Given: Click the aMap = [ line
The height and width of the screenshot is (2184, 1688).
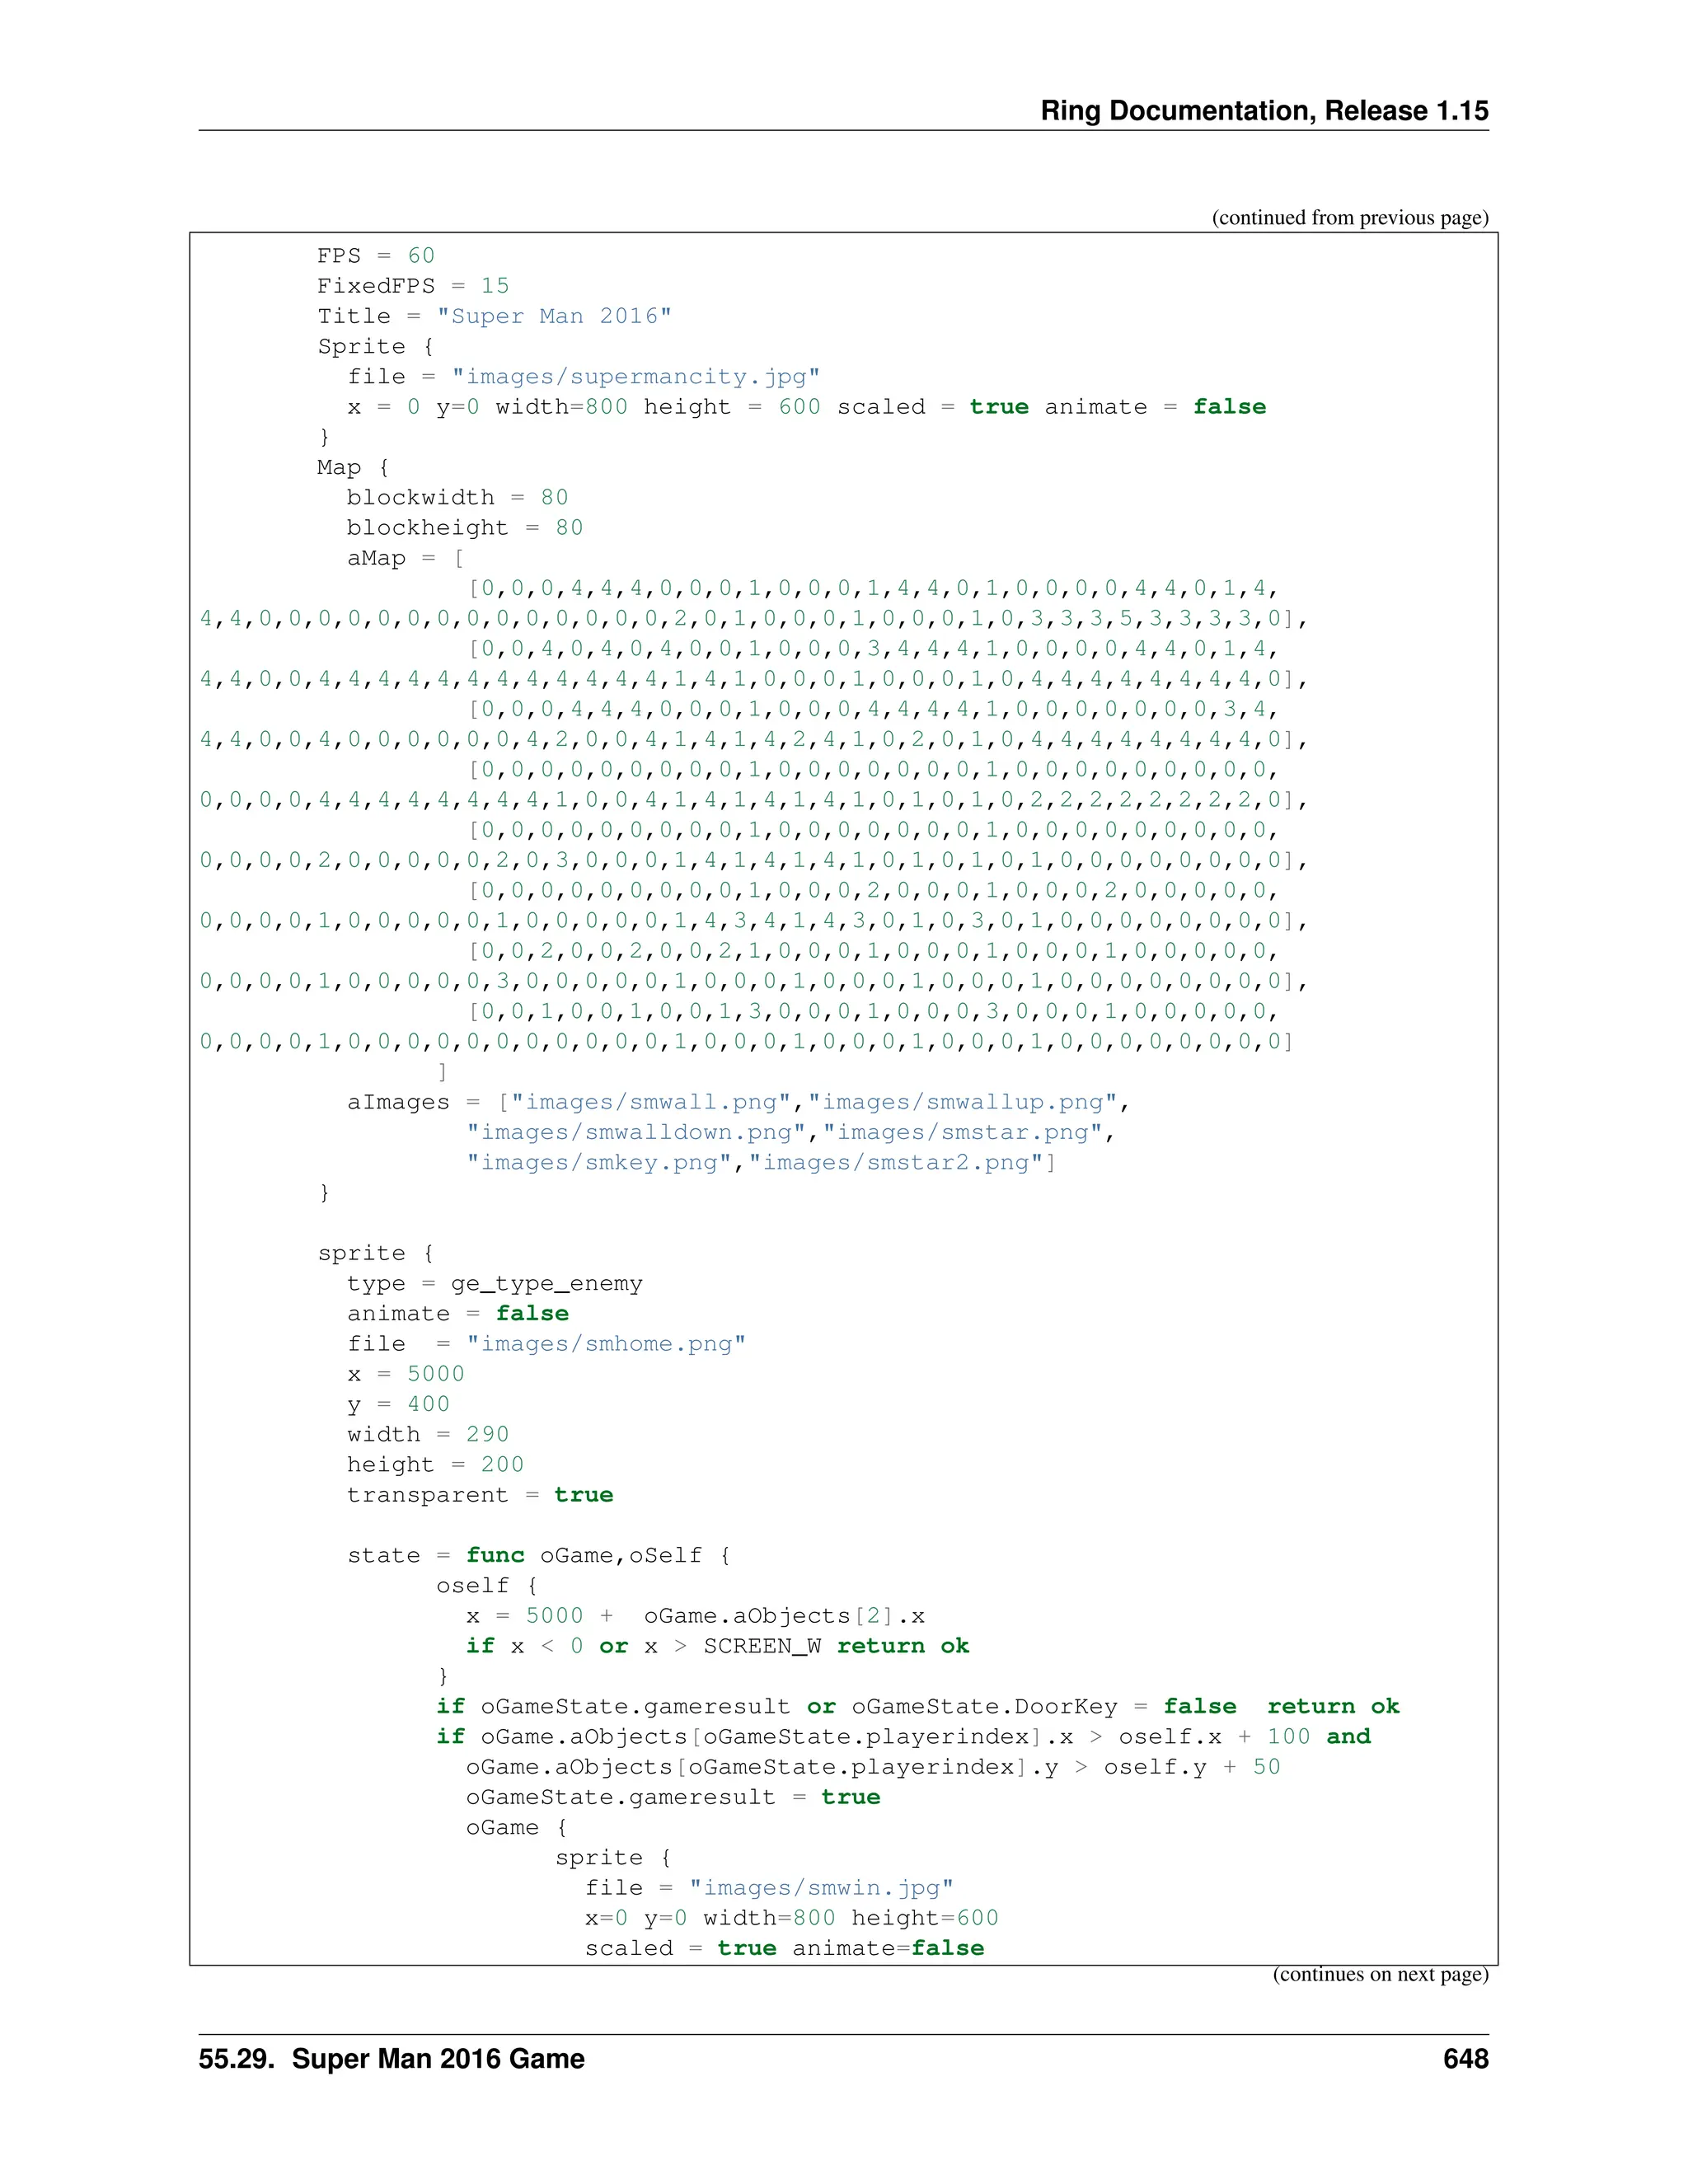Looking at the screenshot, I should [405, 558].
